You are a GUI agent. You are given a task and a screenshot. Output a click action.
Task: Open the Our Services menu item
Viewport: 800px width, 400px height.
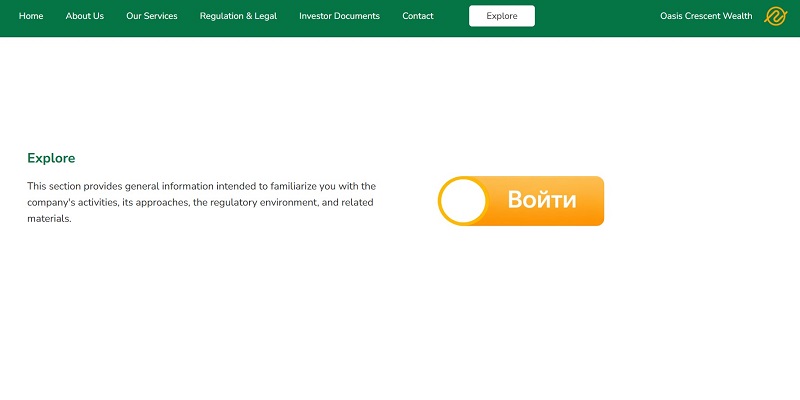(x=152, y=16)
